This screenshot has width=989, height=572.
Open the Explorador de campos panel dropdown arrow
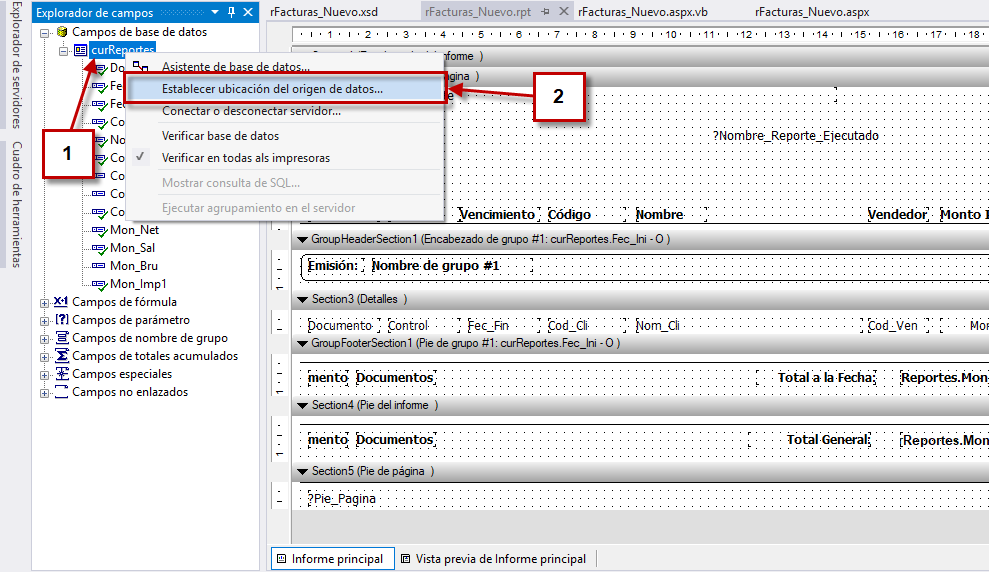[215, 13]
